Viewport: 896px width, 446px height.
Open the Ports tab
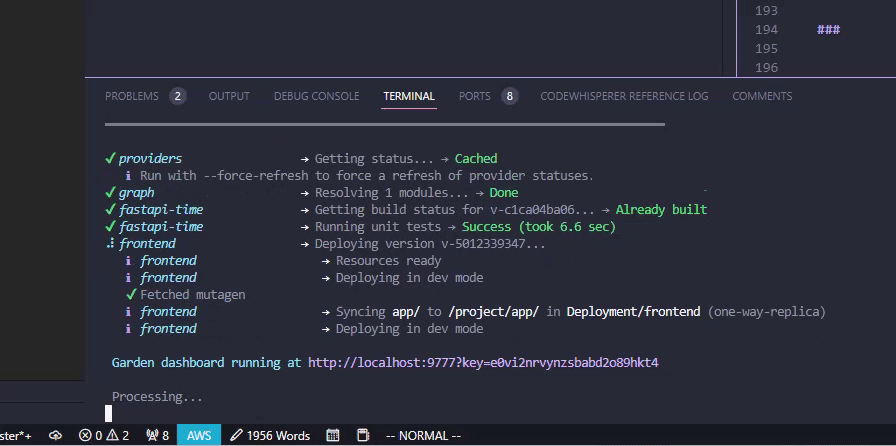(x=474, y=96)
